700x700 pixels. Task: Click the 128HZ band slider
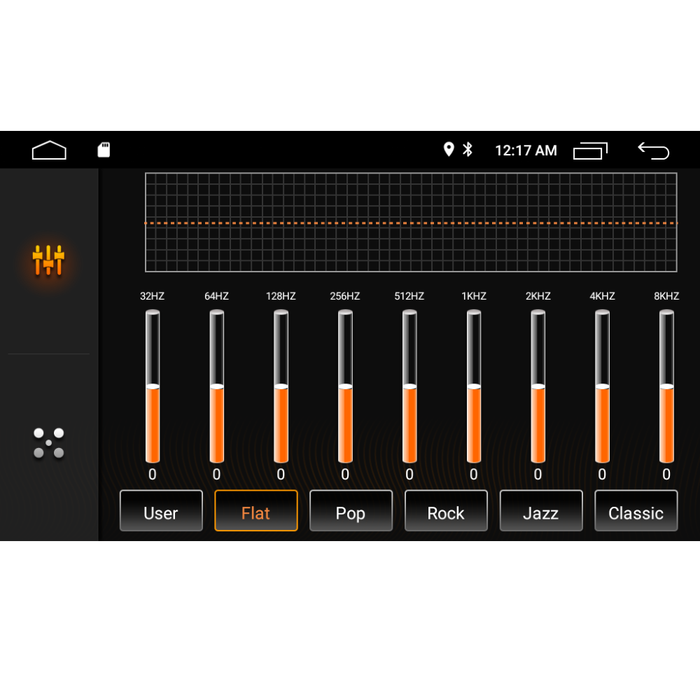click(281, 386)
